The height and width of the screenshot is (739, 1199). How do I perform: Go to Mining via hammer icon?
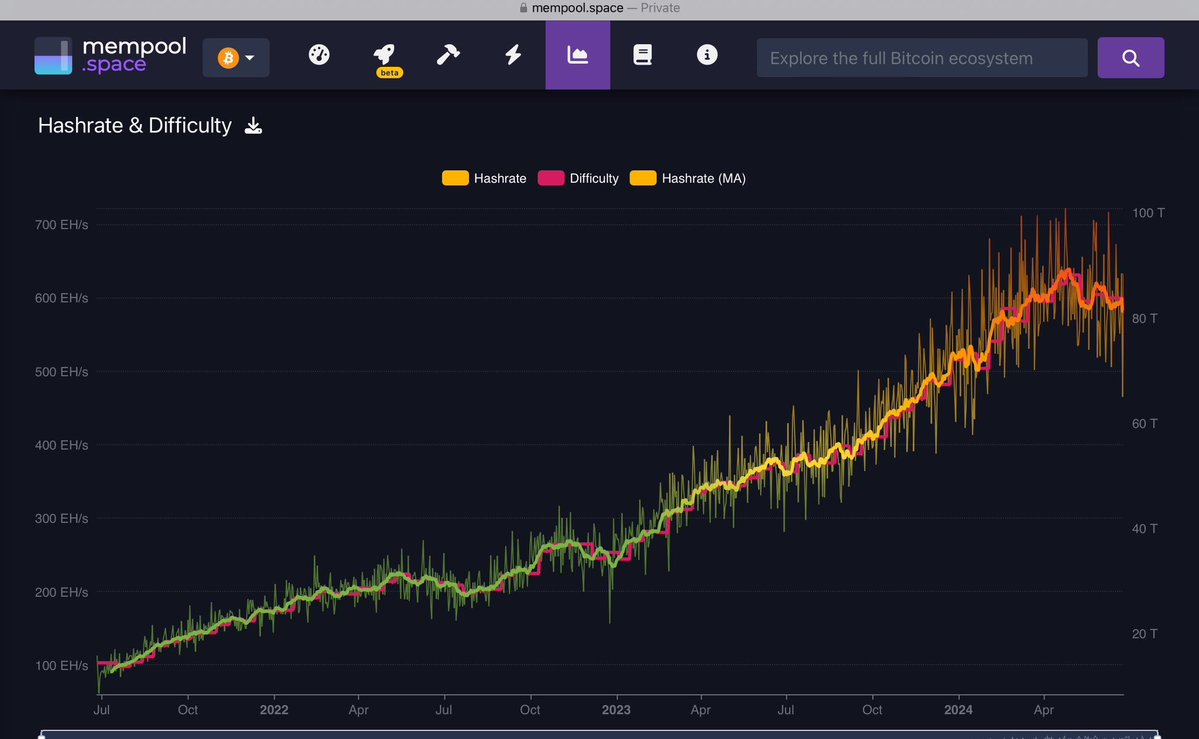pos(448,55)
